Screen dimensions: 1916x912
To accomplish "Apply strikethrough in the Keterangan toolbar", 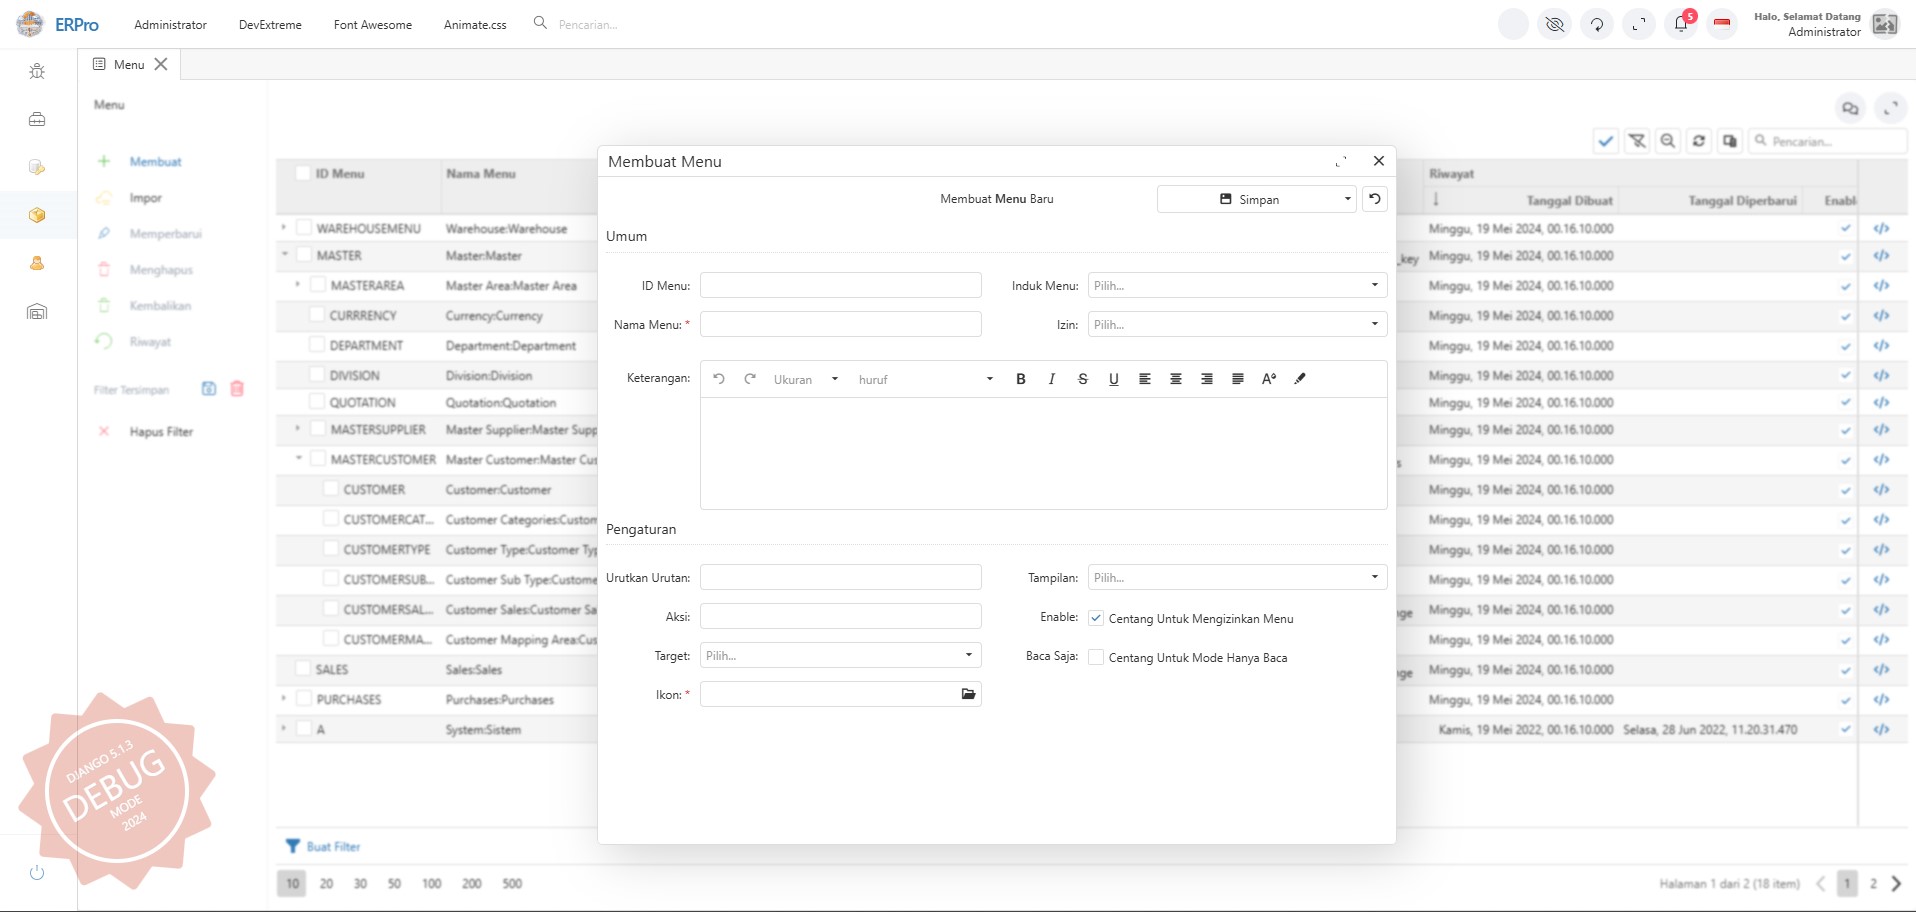I will 1082,379.
